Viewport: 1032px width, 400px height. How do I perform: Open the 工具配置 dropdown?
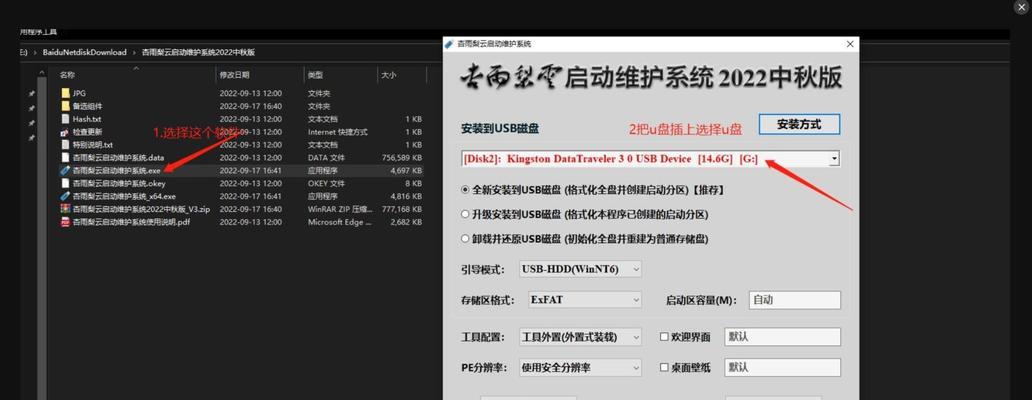580,337
